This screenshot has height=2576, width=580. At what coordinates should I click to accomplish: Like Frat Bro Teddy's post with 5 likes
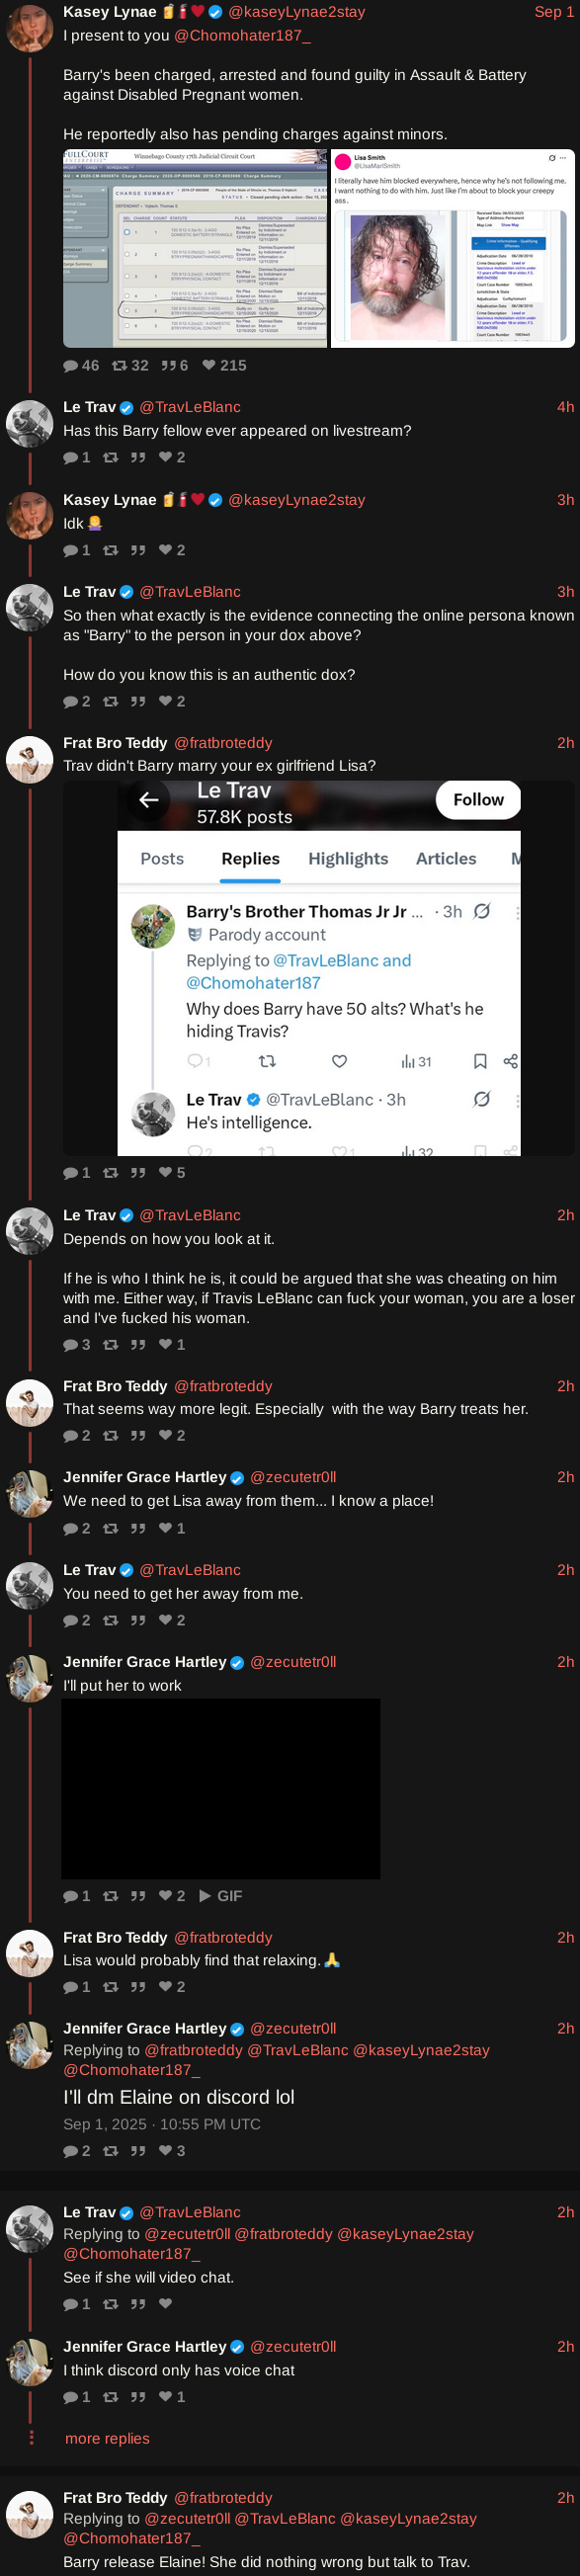pos(172,1172)
